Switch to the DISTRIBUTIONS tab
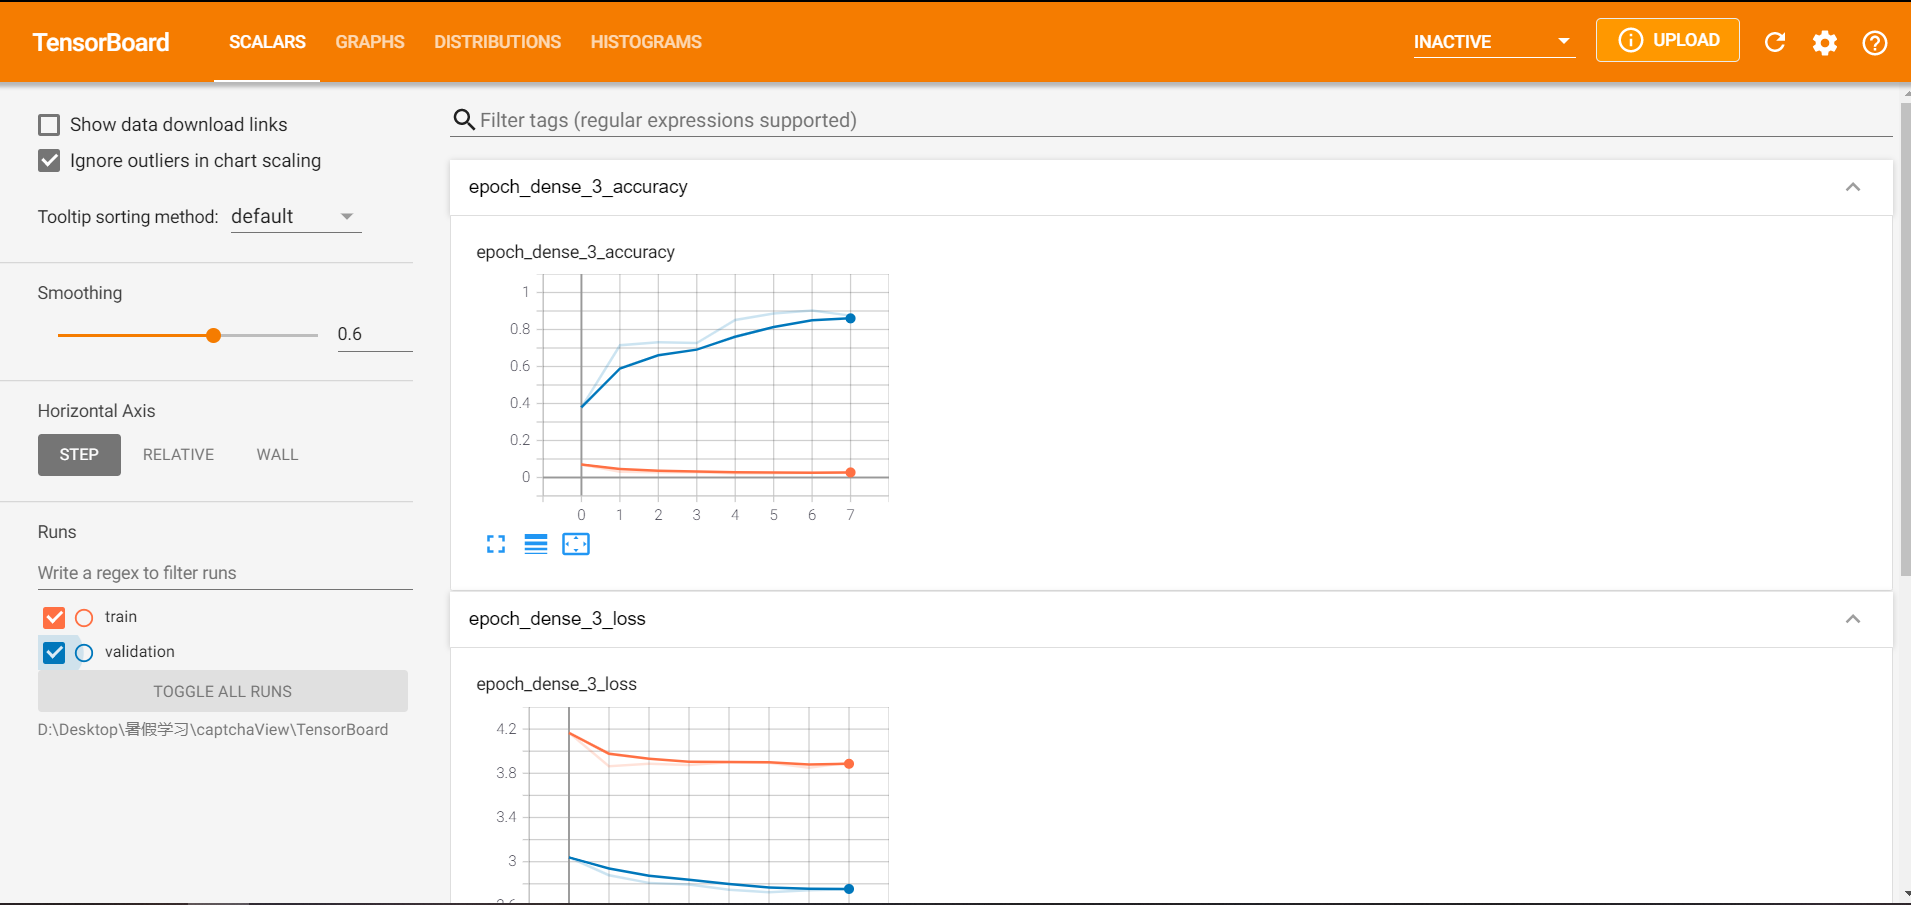 tap(497, 42)
